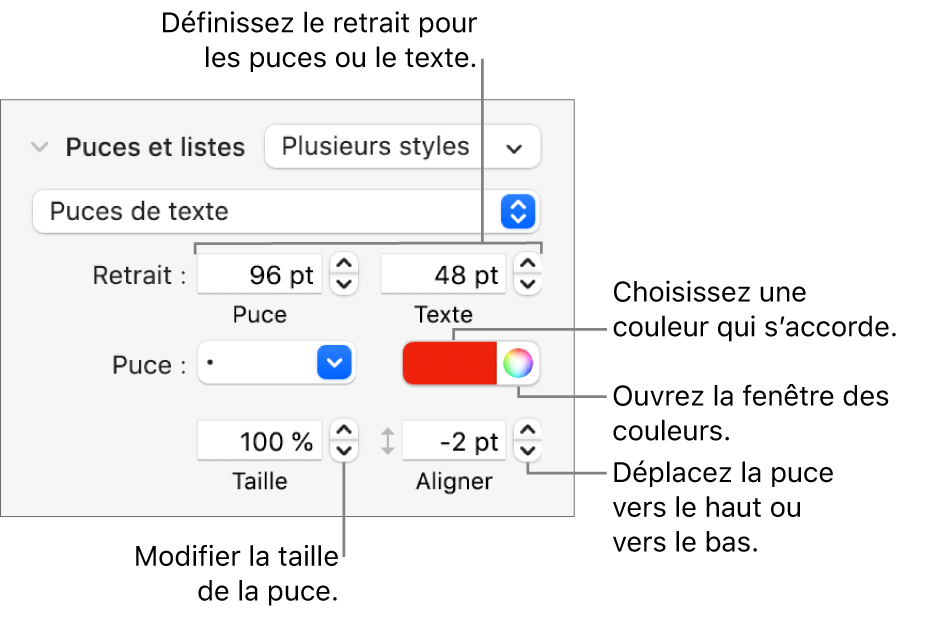Open the Plusieurs styles dropdown

pyautogui.click(x=402, y=147)
